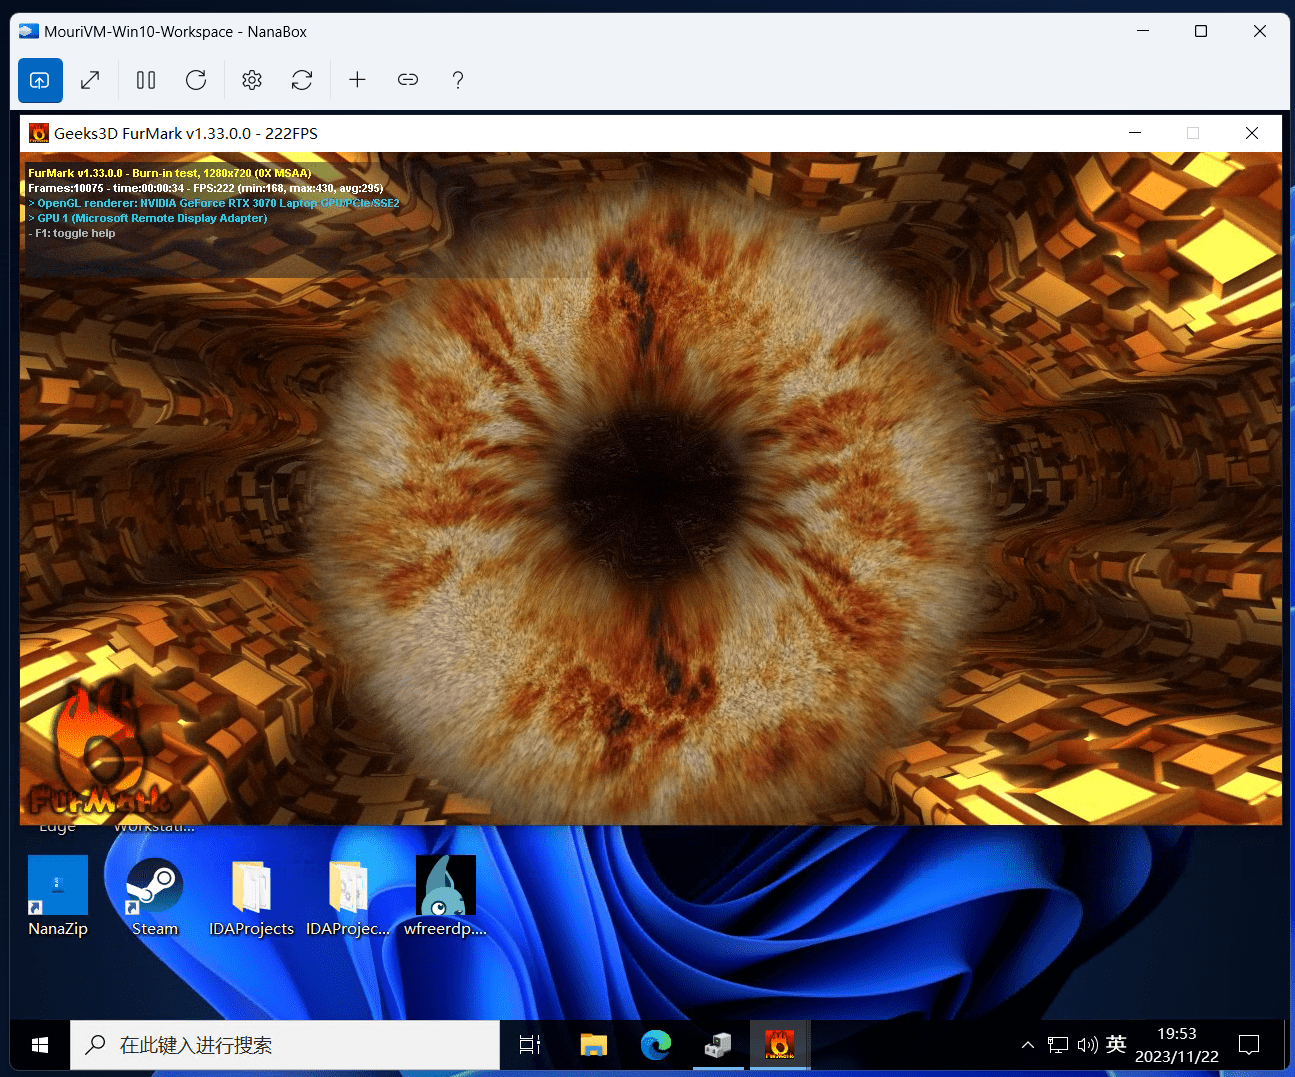Click the FurMark title bar flame icon
This screenshot has height=1077, width=1295.
(x=39, y=133)
